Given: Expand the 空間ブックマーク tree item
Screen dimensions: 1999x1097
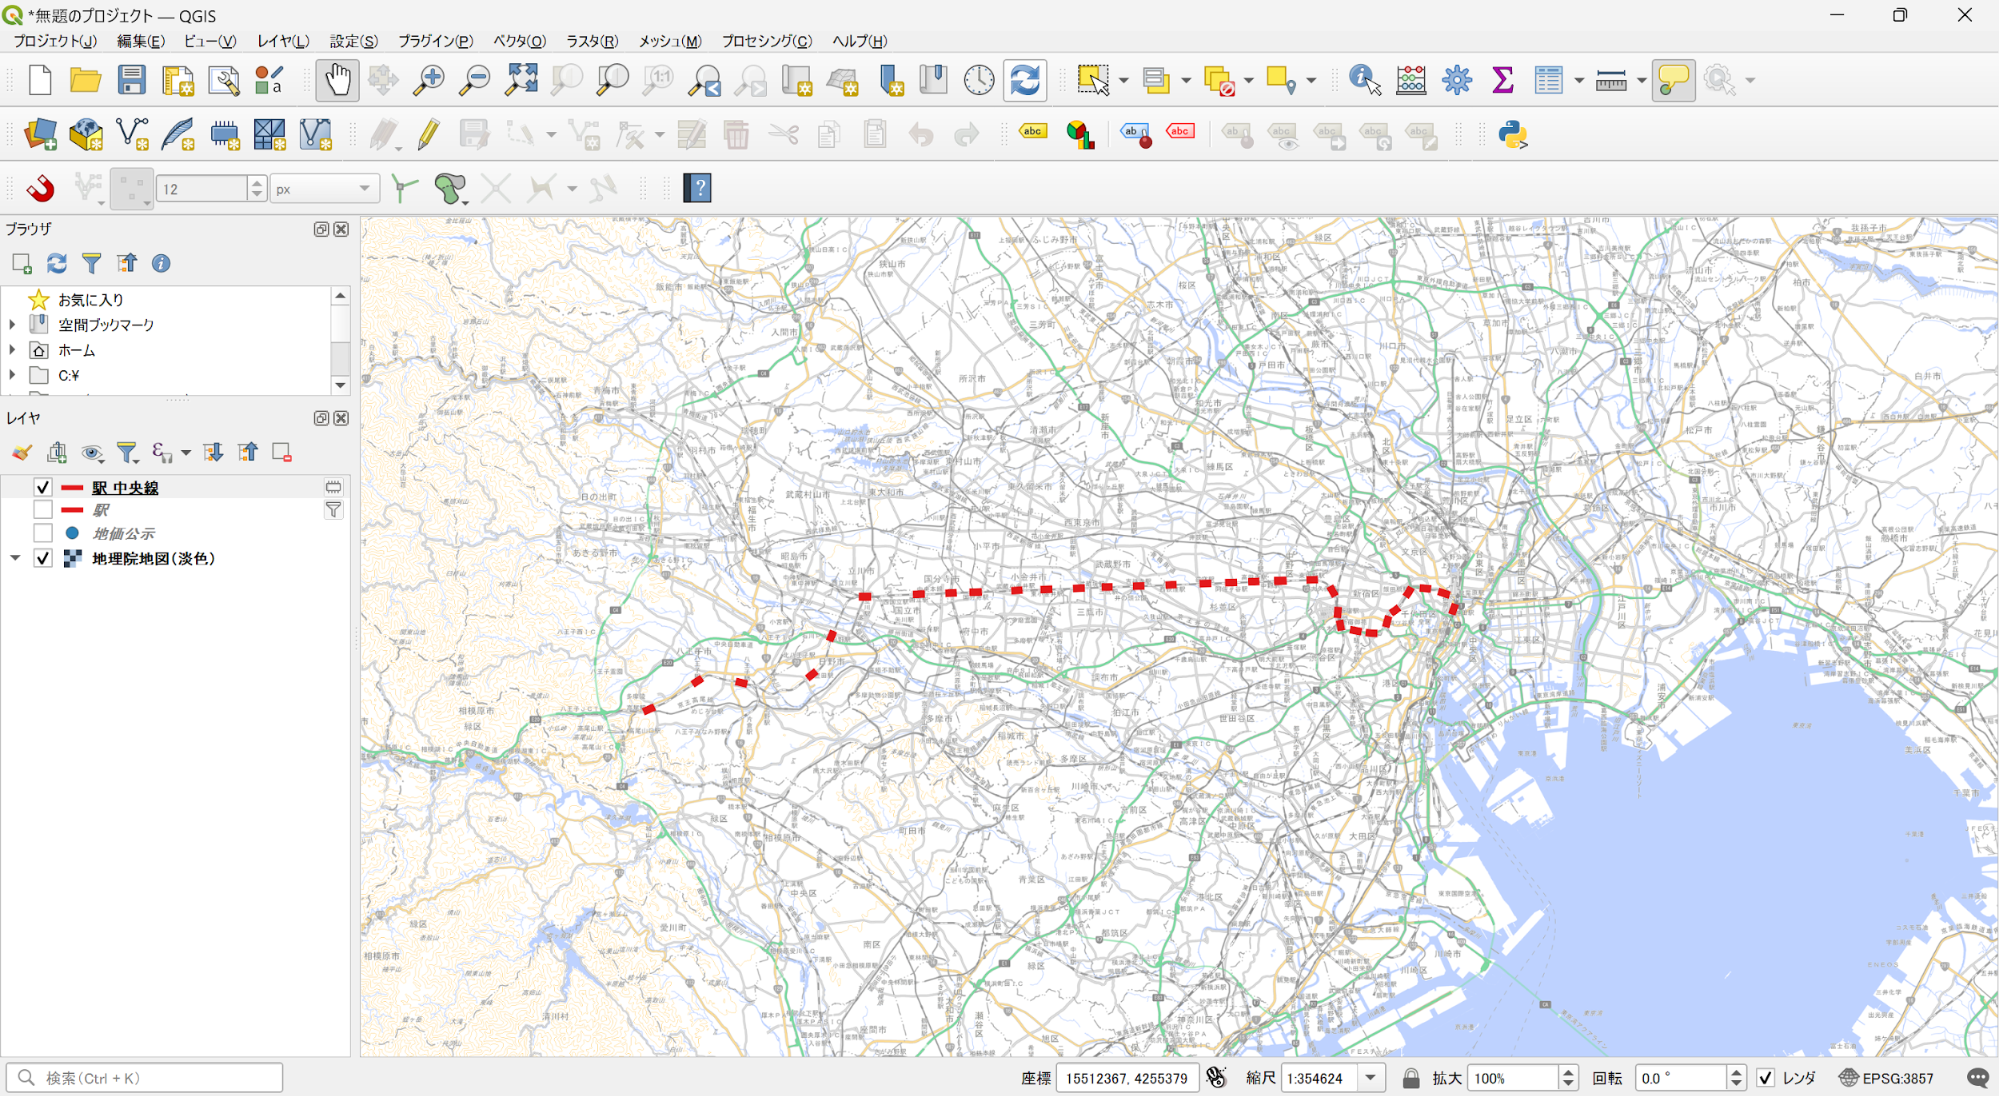Looking at the screenshot, I should pyautogui.click(x=12, y=325).
